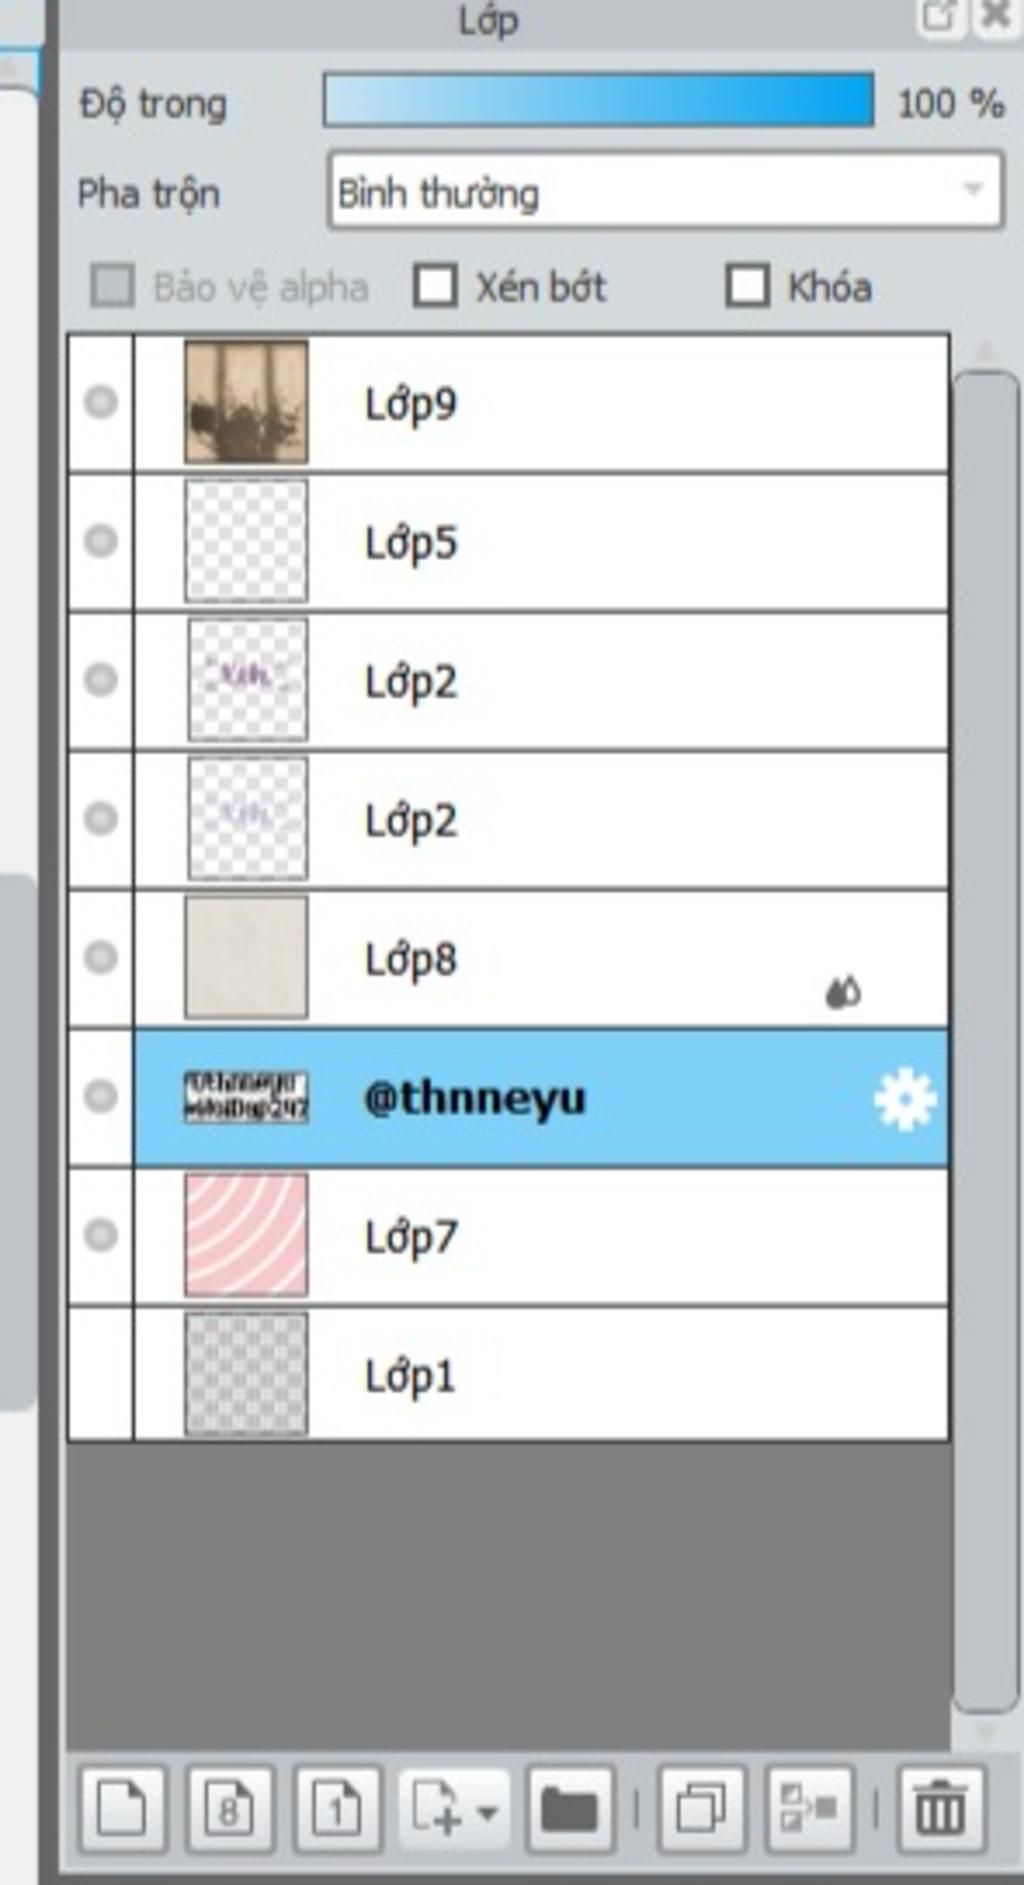Delete the selected layer with trash icon
1024x1885 pixels.
[x=941, y=1808]
